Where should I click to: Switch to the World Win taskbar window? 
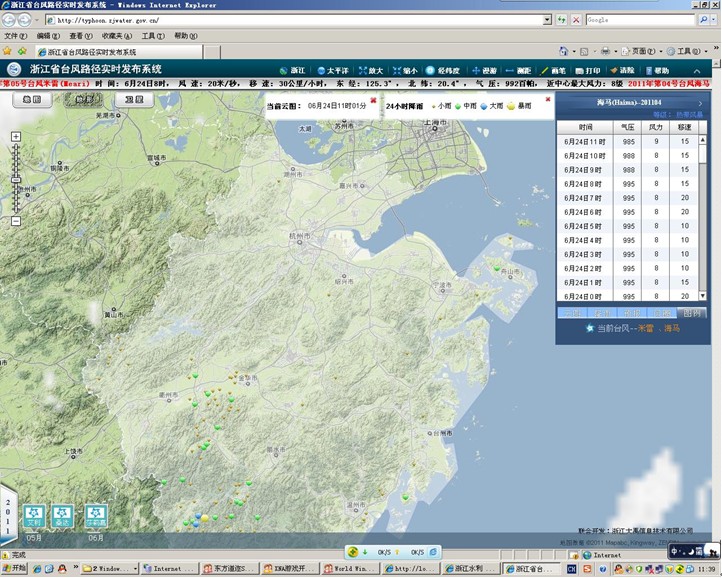pos(350,568)
